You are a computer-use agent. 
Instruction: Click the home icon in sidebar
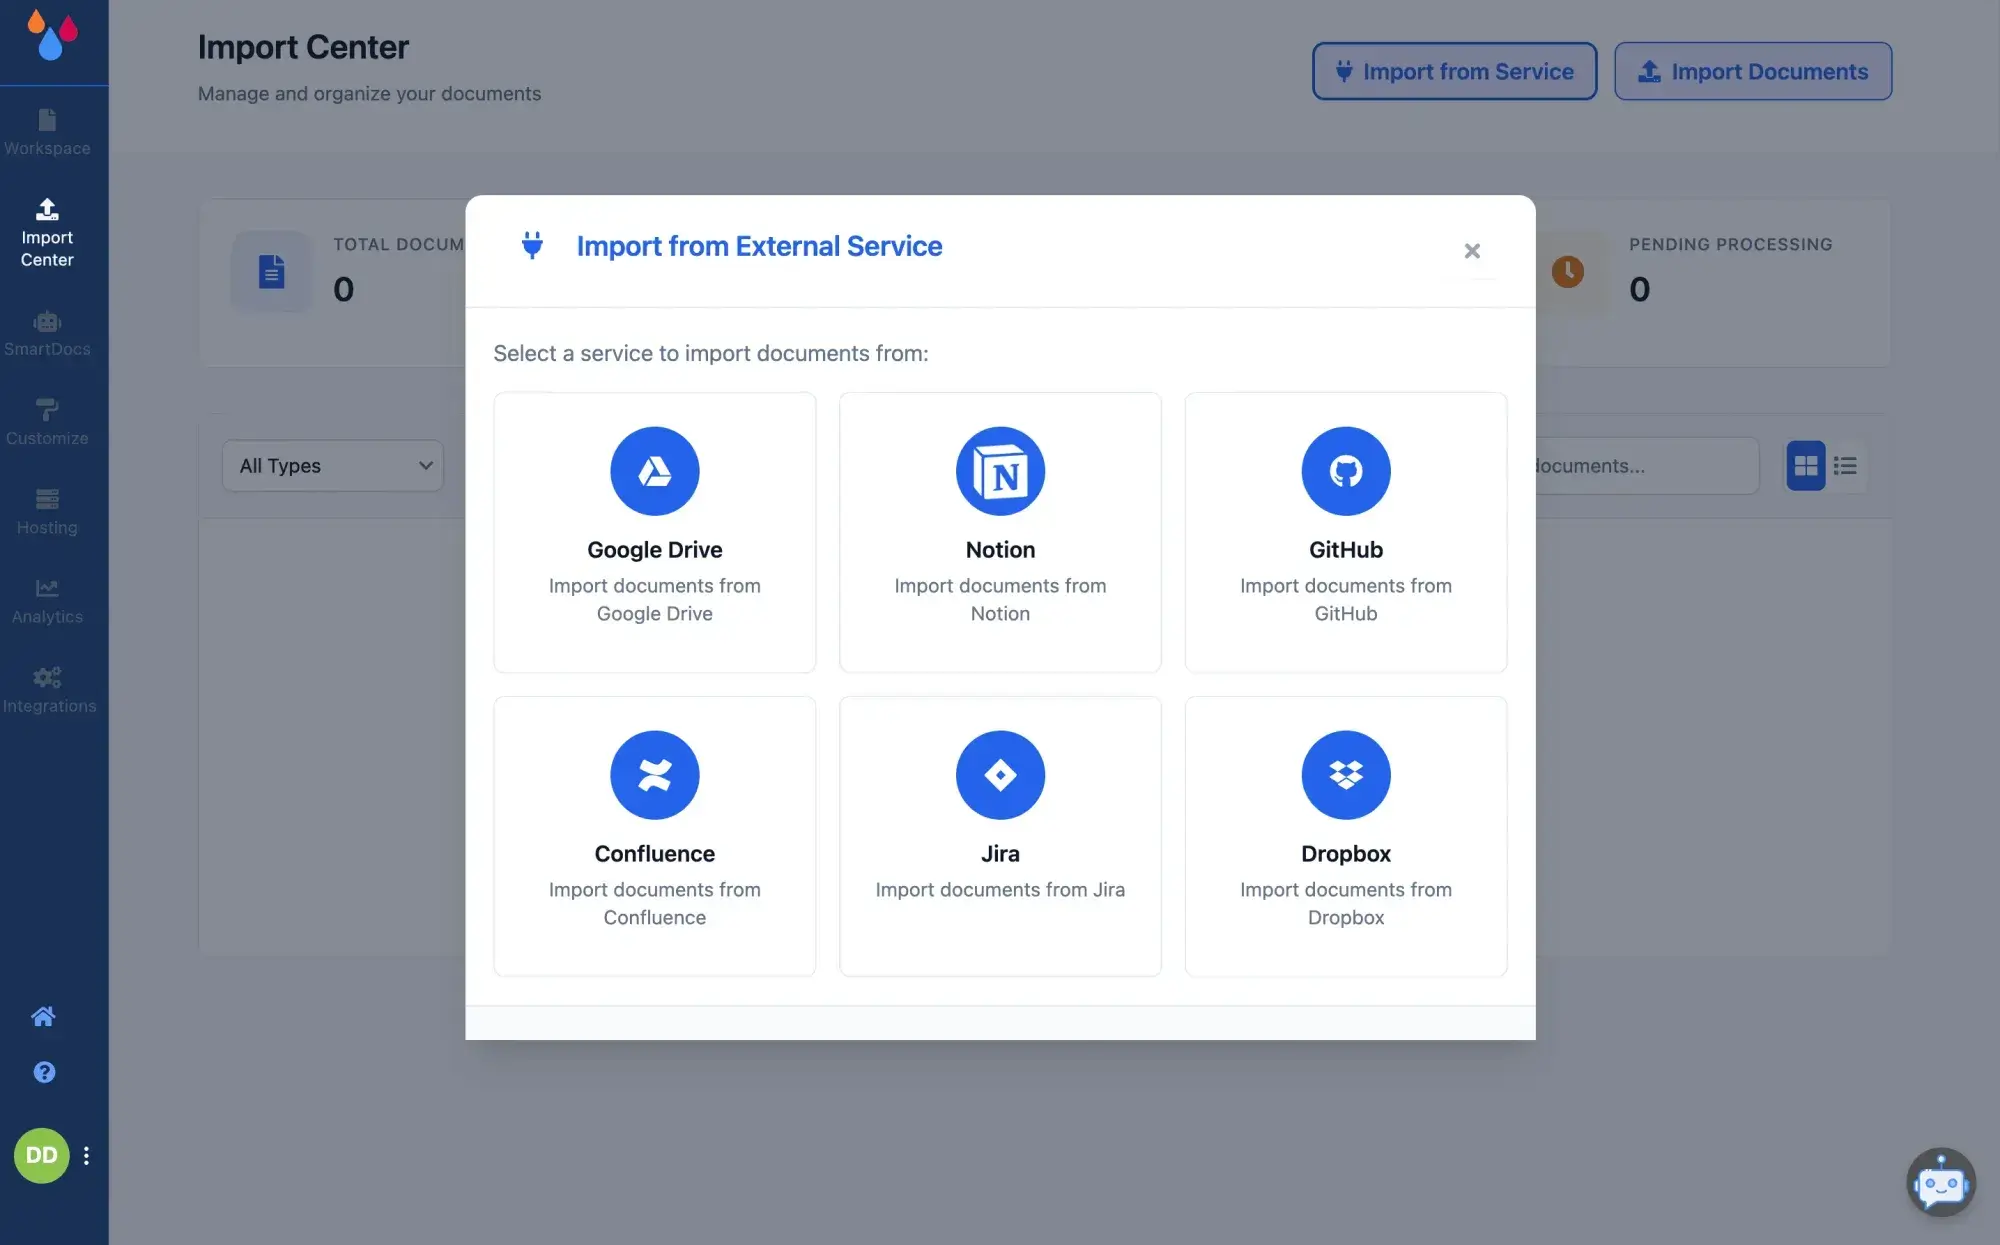[x=43, y=1017]
